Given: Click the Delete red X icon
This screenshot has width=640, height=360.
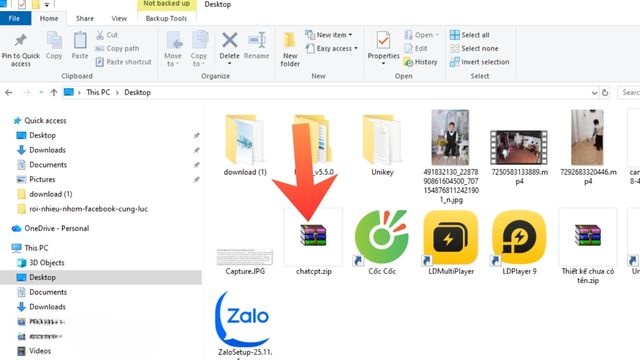Looking at the screenshot, I should [x=229, y=40].
